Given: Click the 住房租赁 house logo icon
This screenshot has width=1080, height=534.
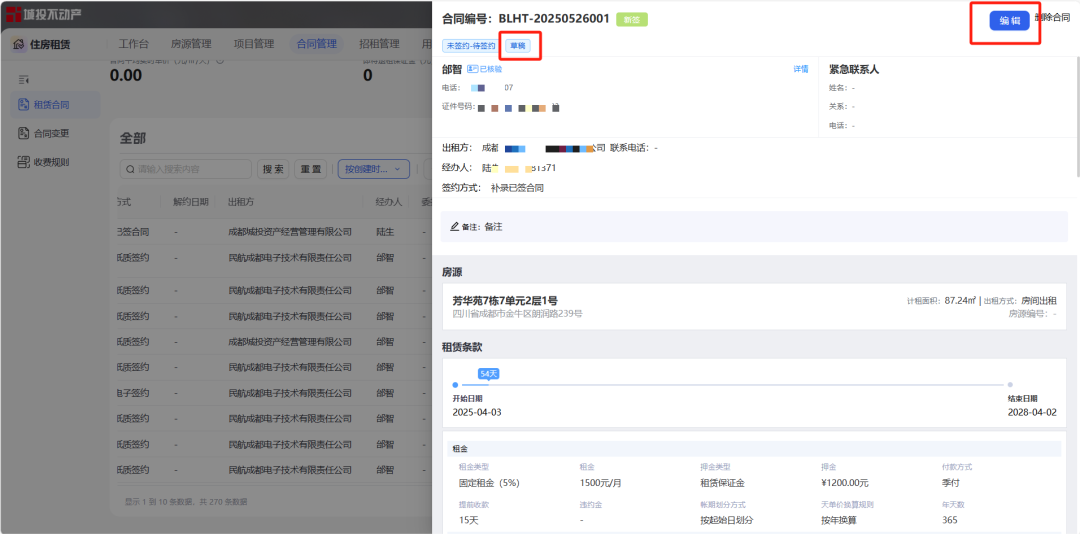Looking at the screenshot, I should point(18,44).
